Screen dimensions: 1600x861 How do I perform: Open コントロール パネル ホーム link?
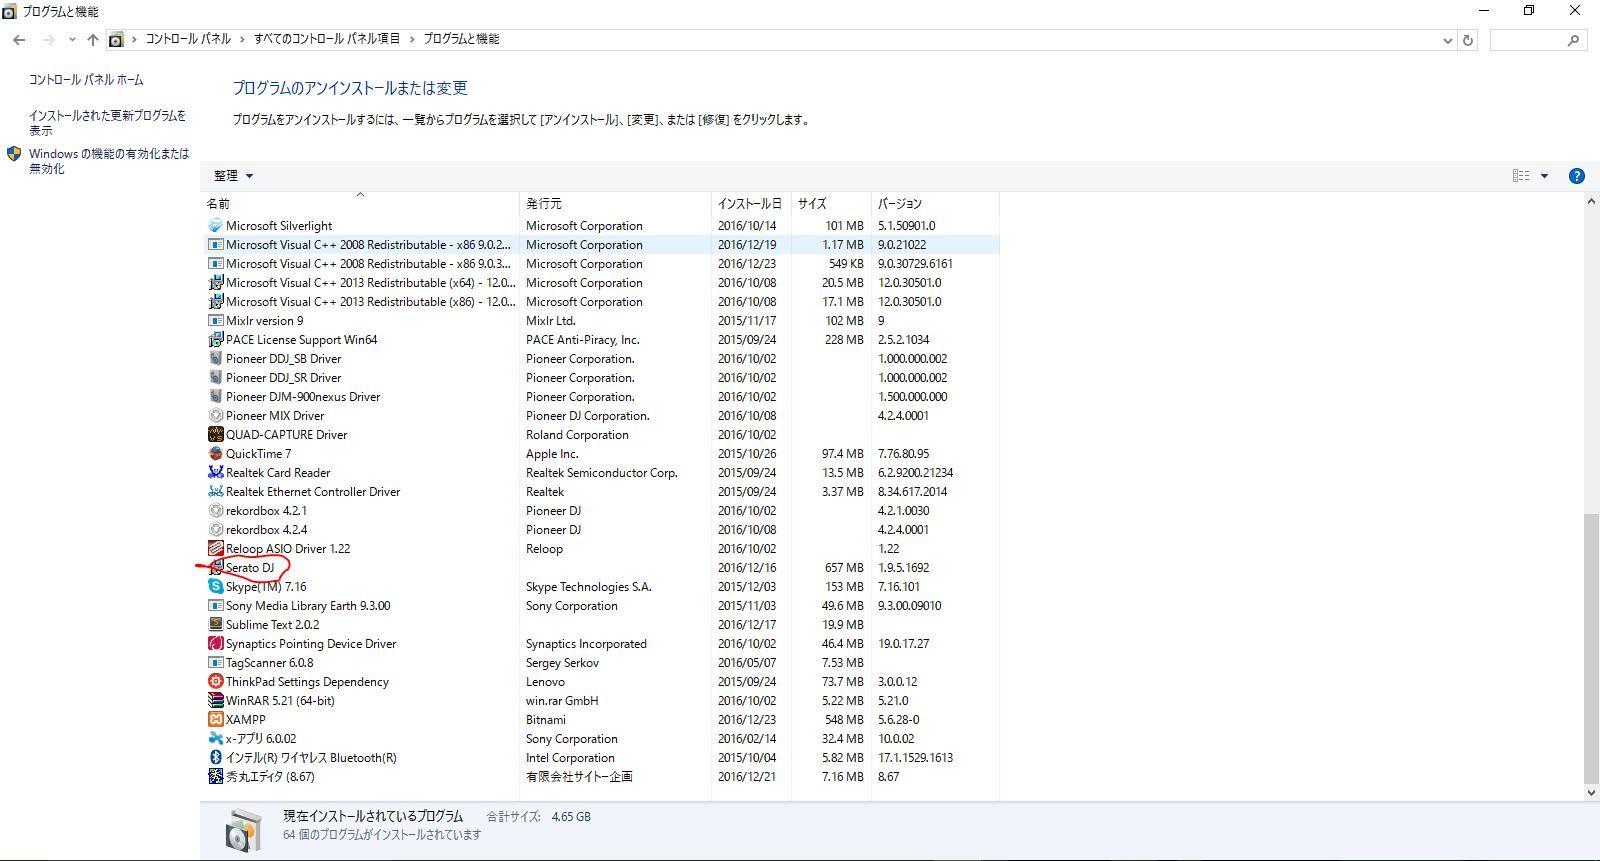pyautogui.click(x=86, y=80)
